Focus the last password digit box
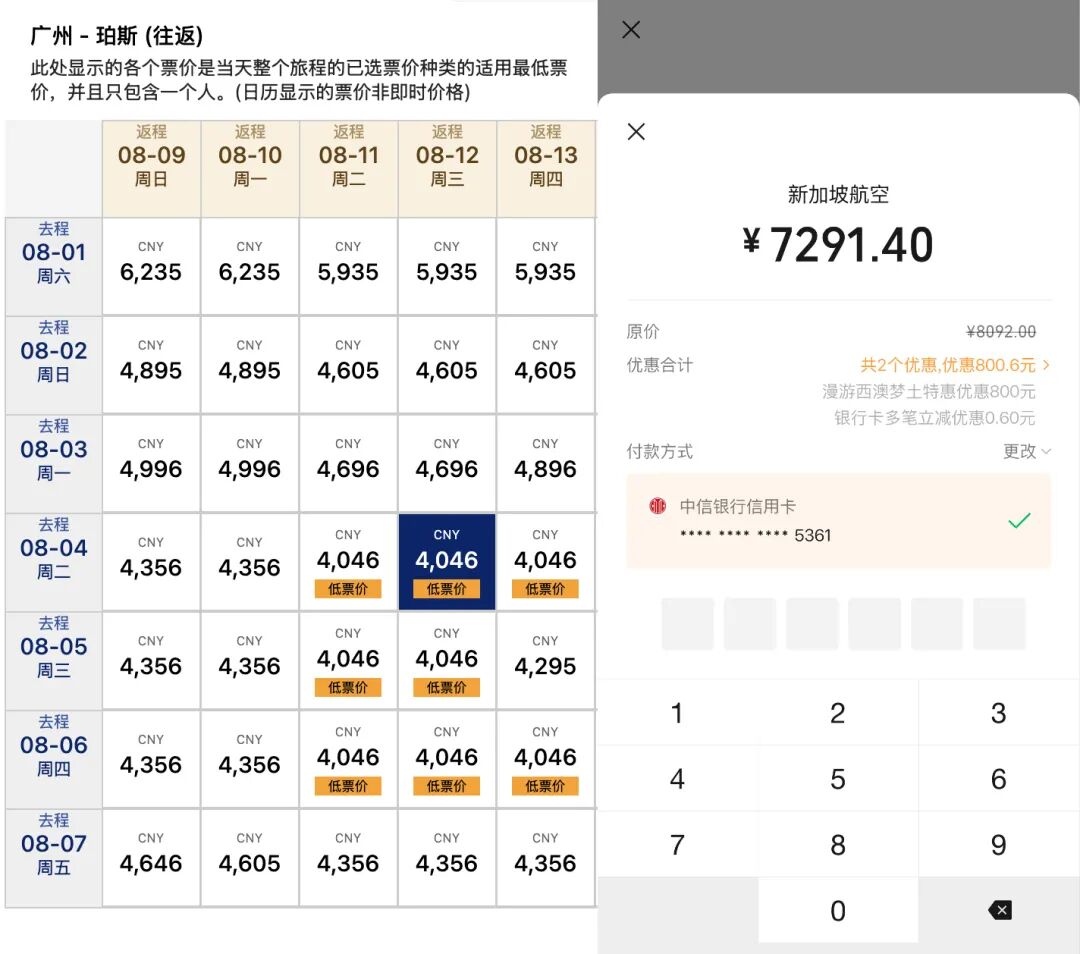This screenshot has width=1080, height=954. 999,624
